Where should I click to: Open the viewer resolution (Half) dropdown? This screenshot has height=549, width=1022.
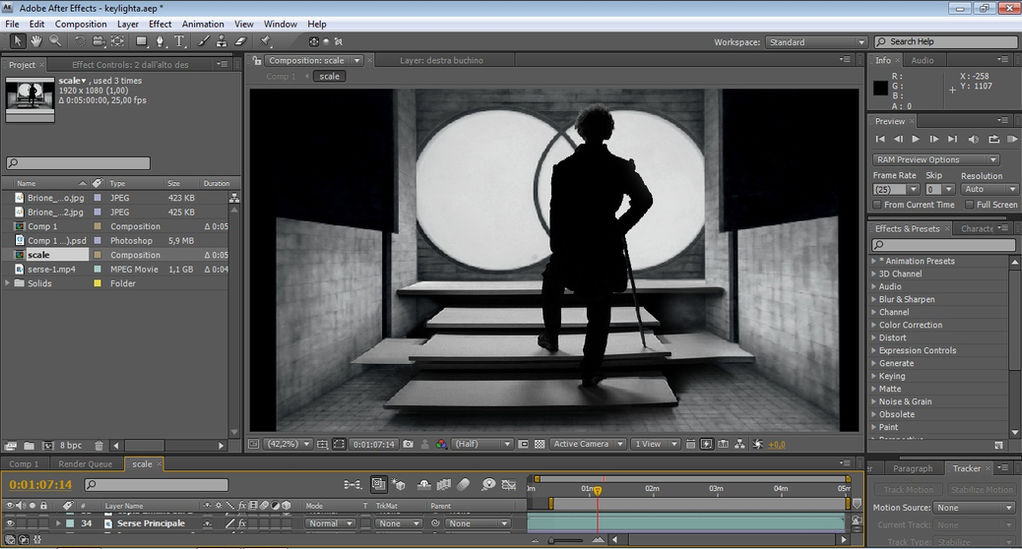click(x=482, y=444)
